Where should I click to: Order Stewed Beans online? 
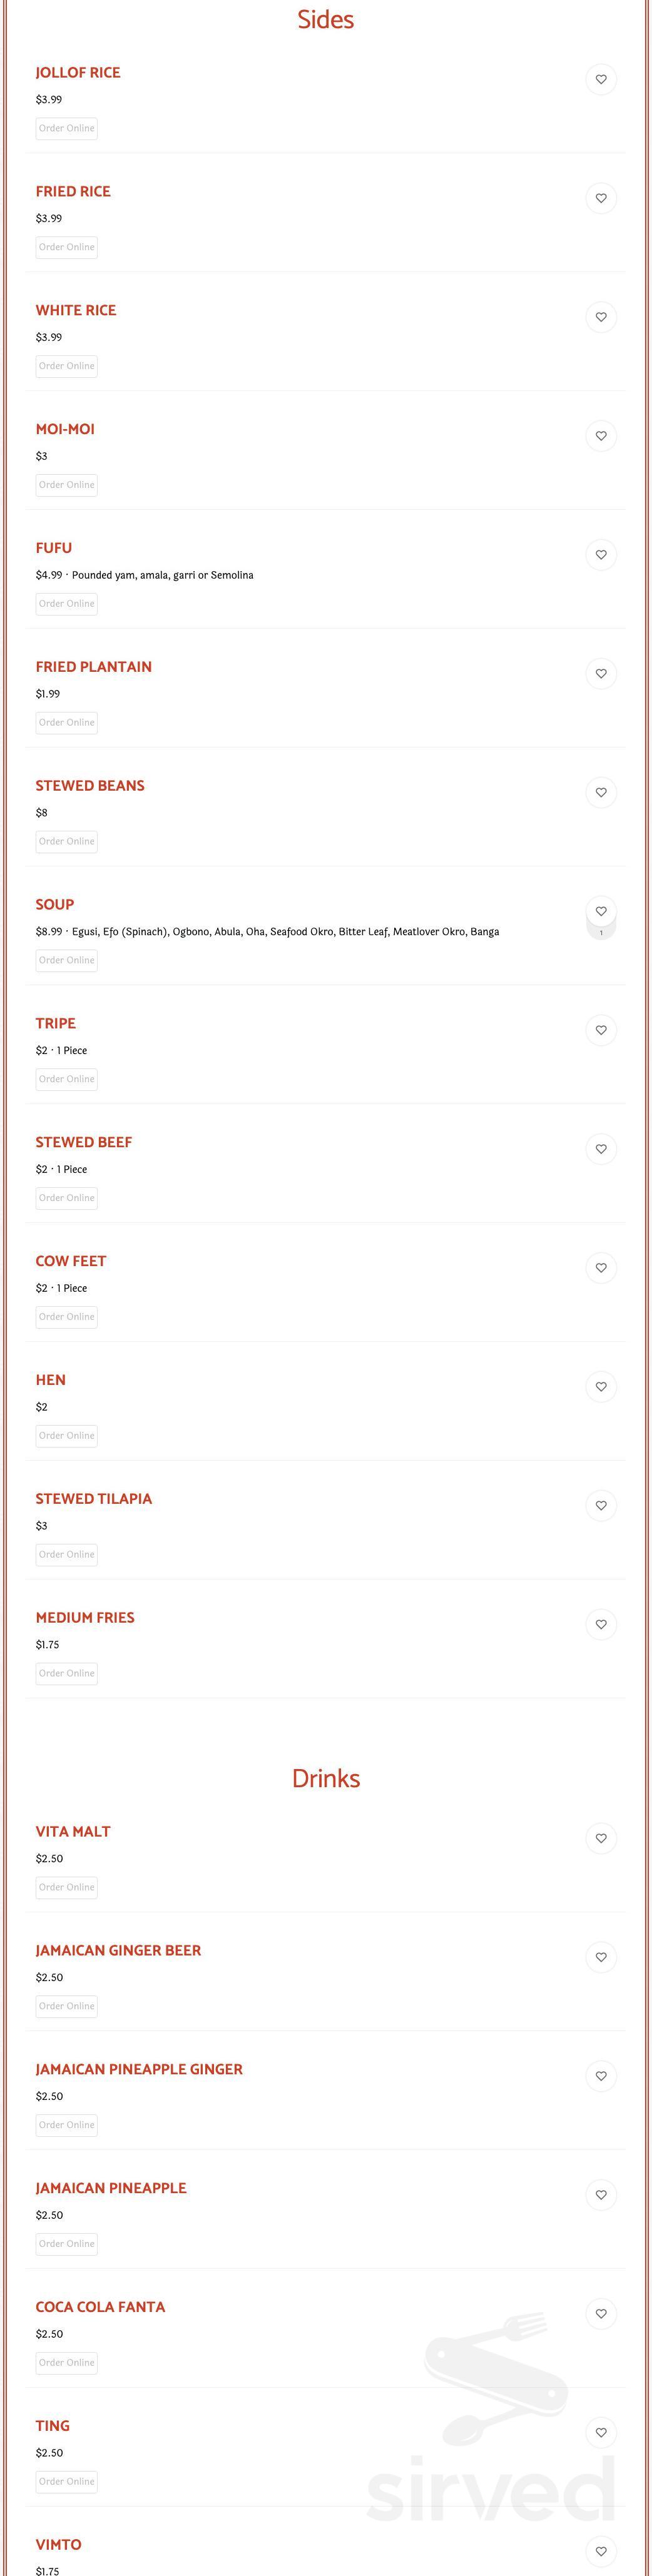click(x=67, y=842)
